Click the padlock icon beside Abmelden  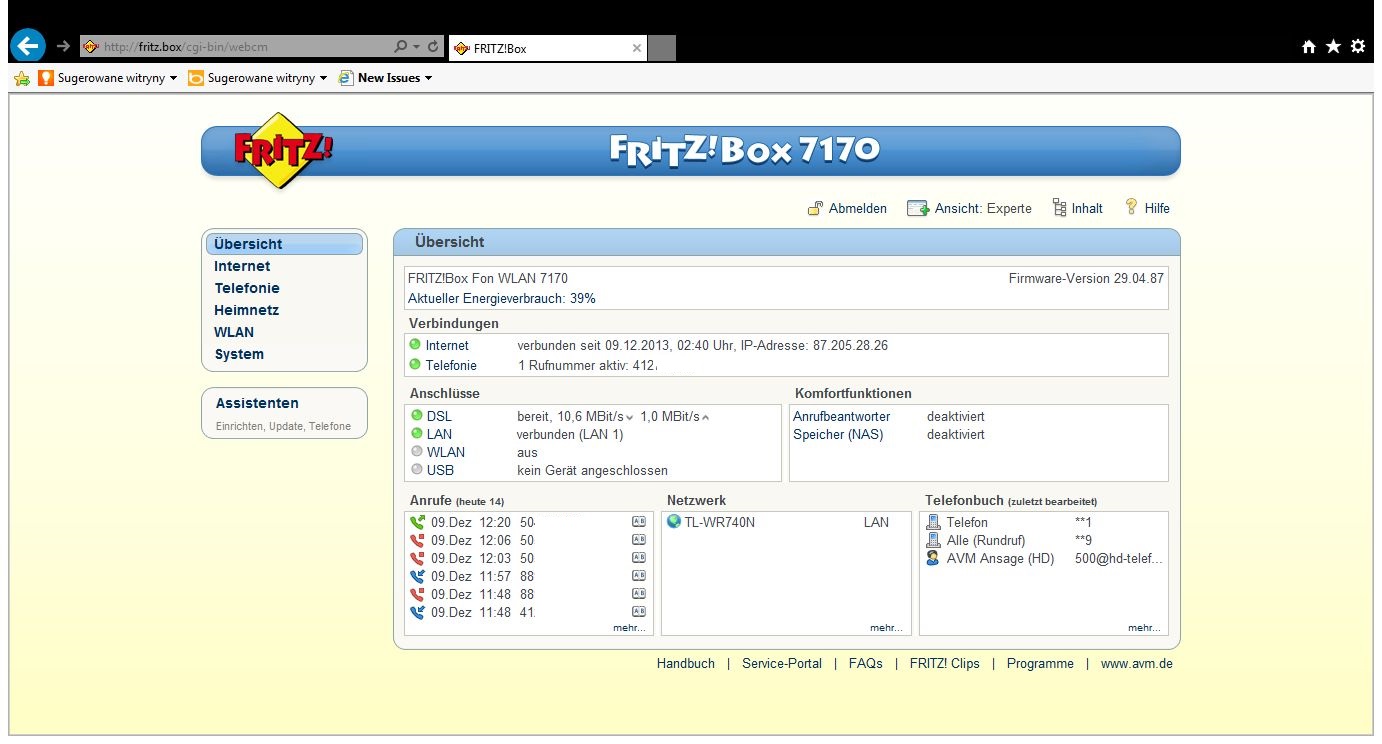[815, 208]
